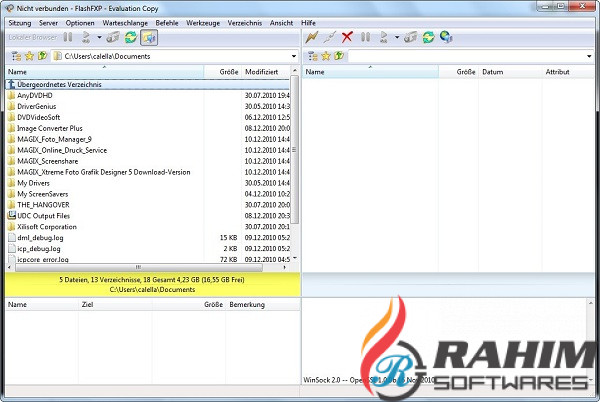Sort left pane by Größe column
The height and width of the screenshot is (402, 600).
click(x=223, y=72)
